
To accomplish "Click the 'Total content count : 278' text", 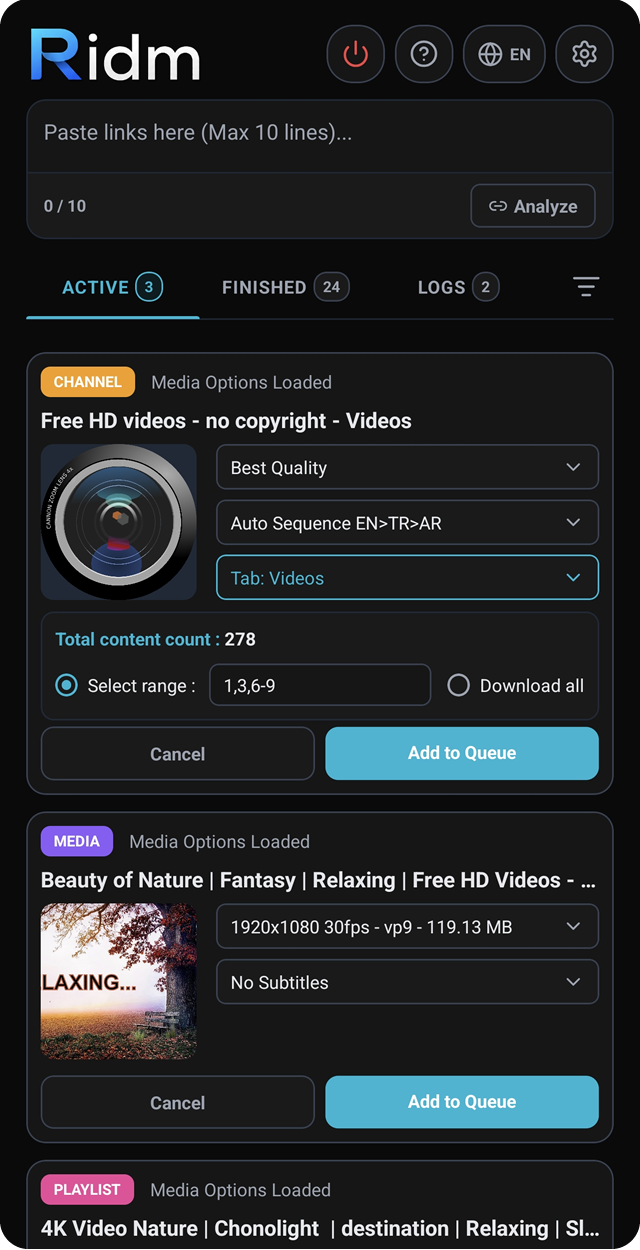I will tap(156, 639).
